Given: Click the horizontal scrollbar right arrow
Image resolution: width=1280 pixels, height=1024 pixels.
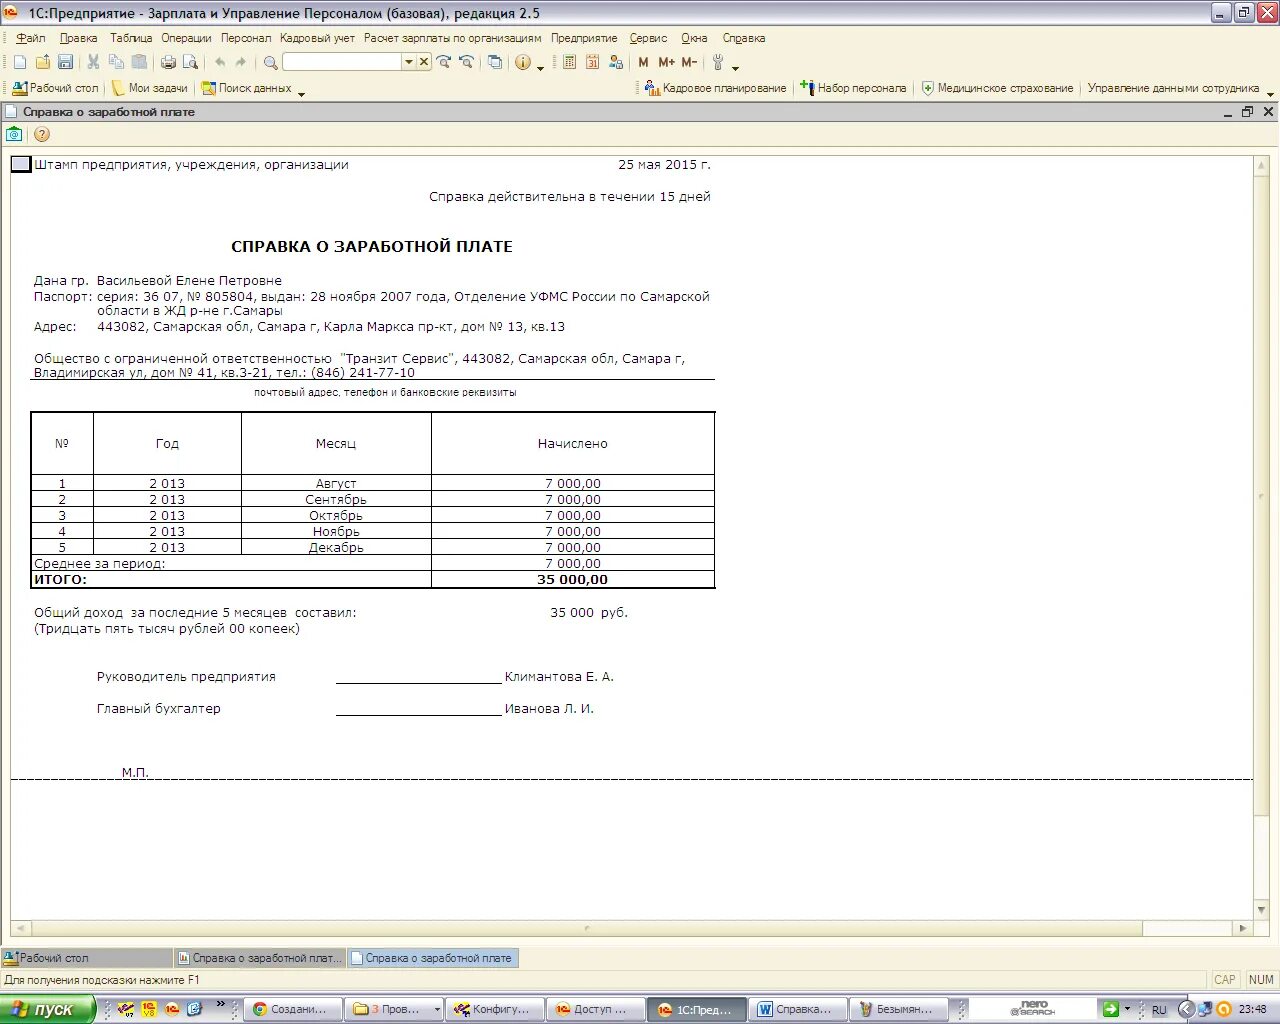Looking at the screenshot, I should pos(1243,928).
